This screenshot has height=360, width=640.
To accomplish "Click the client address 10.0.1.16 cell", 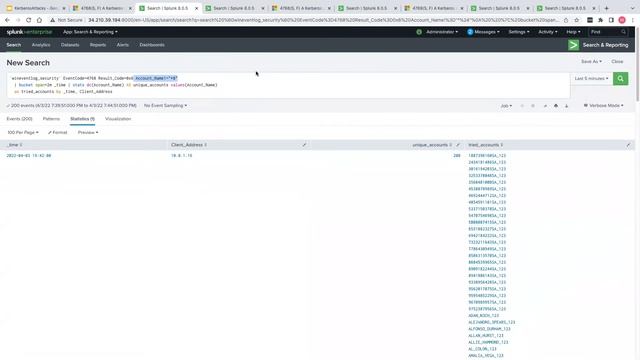I will (181, 156).
